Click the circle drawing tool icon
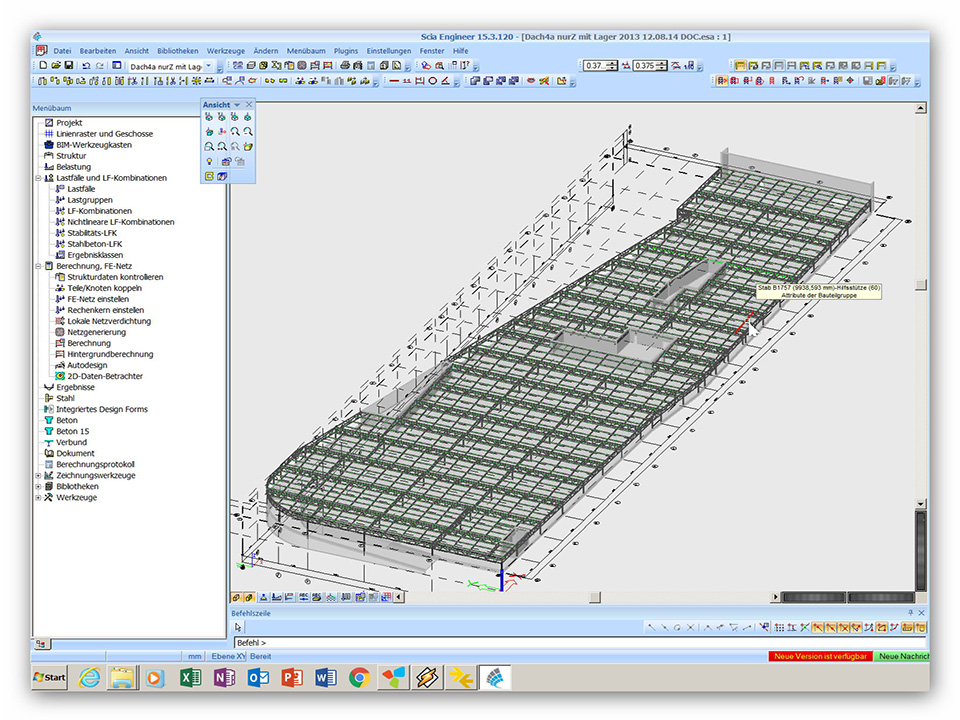Screen dimensions: 960x720 (x=433, y=81)
